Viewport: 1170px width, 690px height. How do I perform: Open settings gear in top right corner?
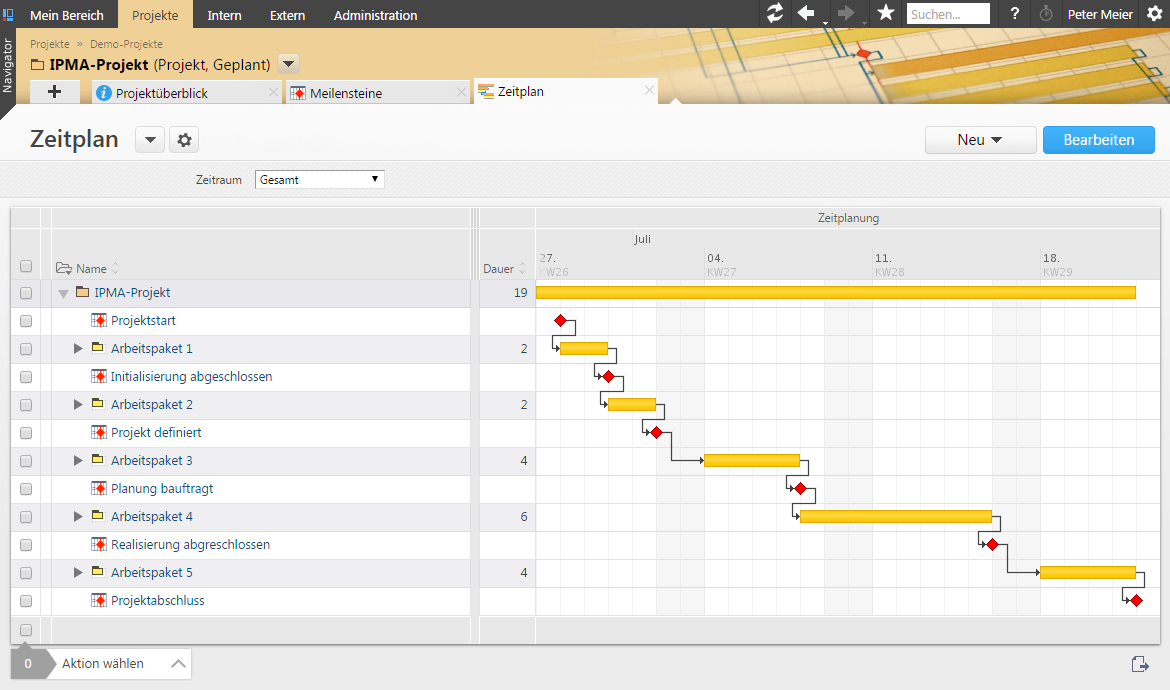click(x=1154, y=14)
